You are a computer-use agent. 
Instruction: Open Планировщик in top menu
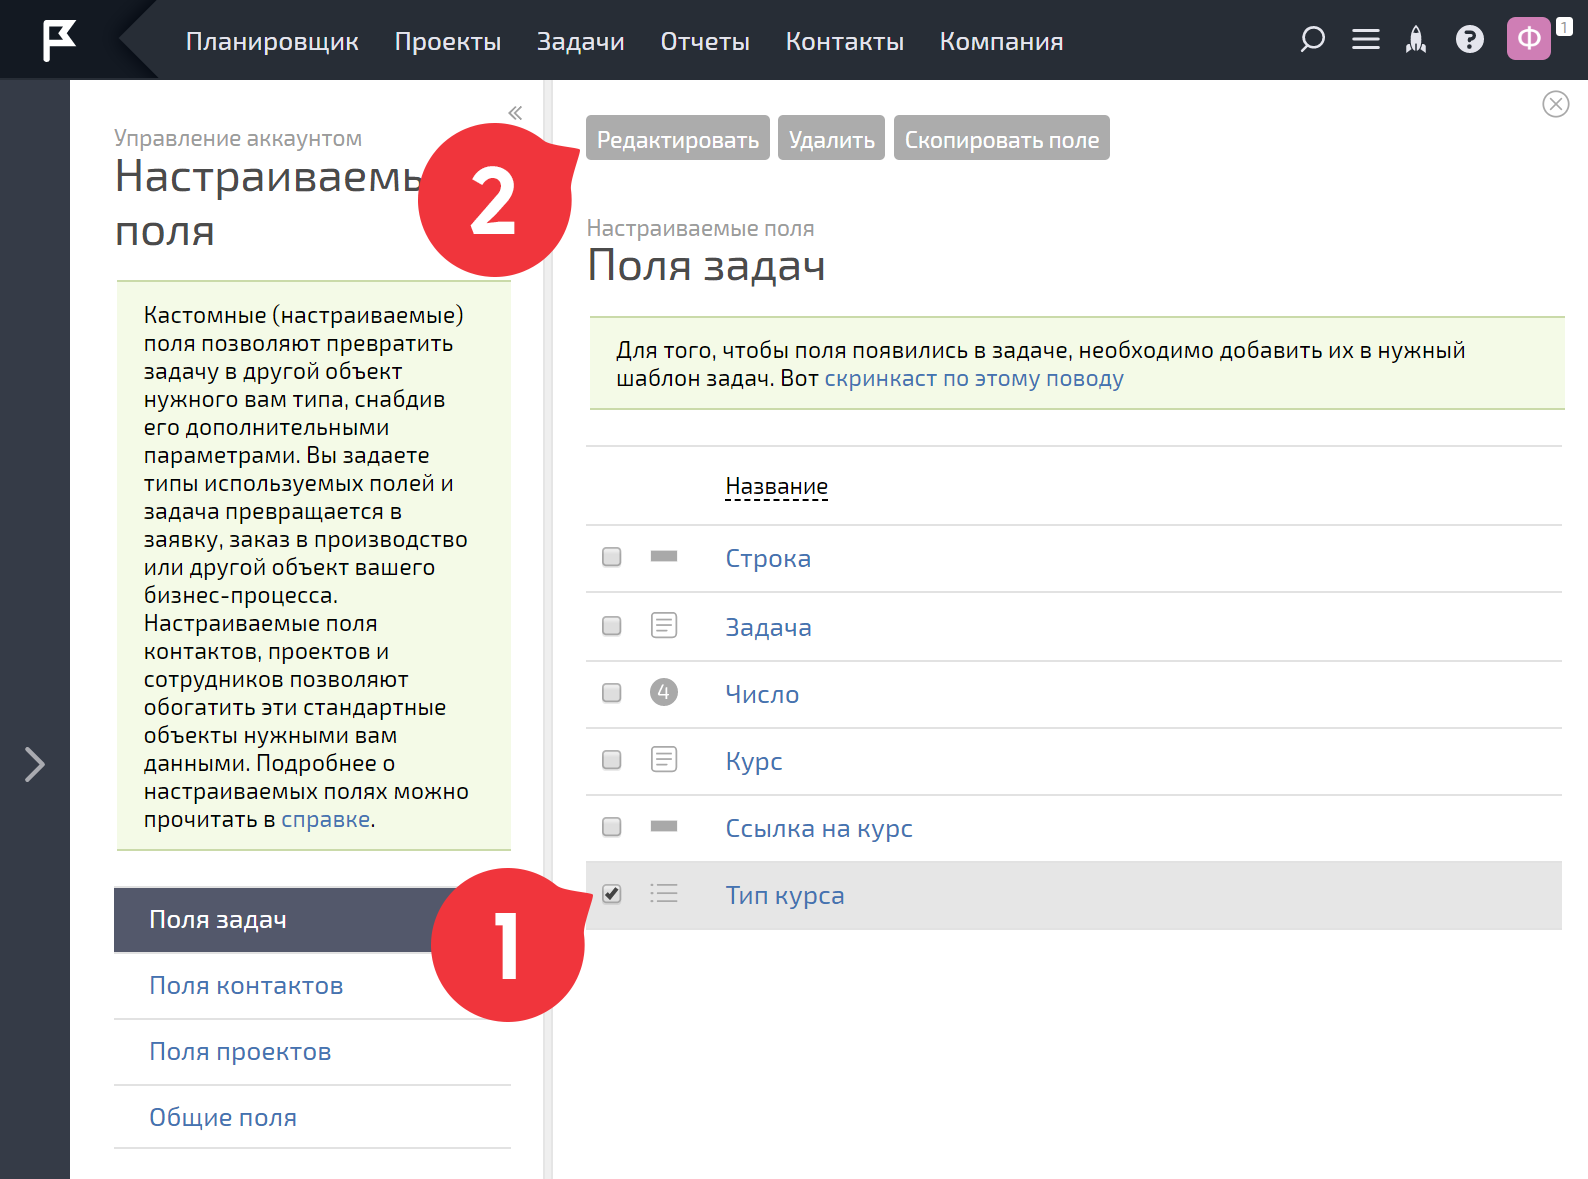(x=272, y=41)
